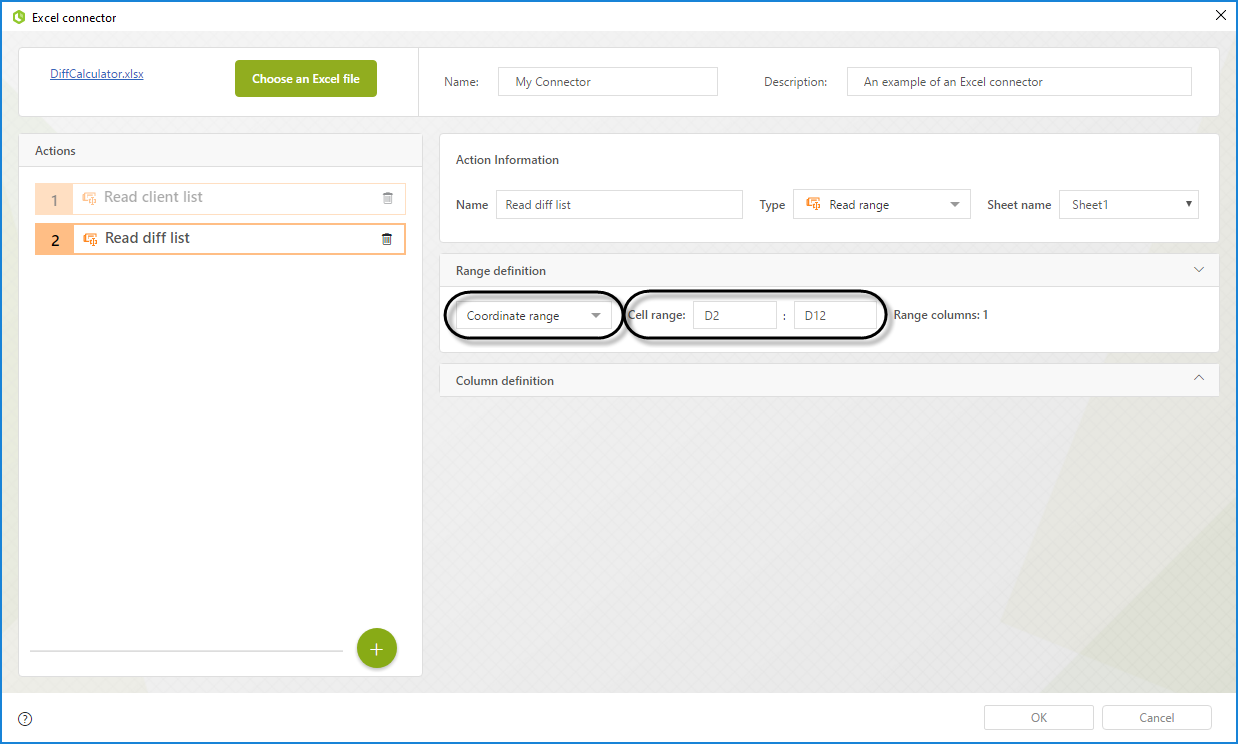The height and width of the screenshot is (744, 1238).
Task: Expand the Column definition section
Action: (1199, 379)
